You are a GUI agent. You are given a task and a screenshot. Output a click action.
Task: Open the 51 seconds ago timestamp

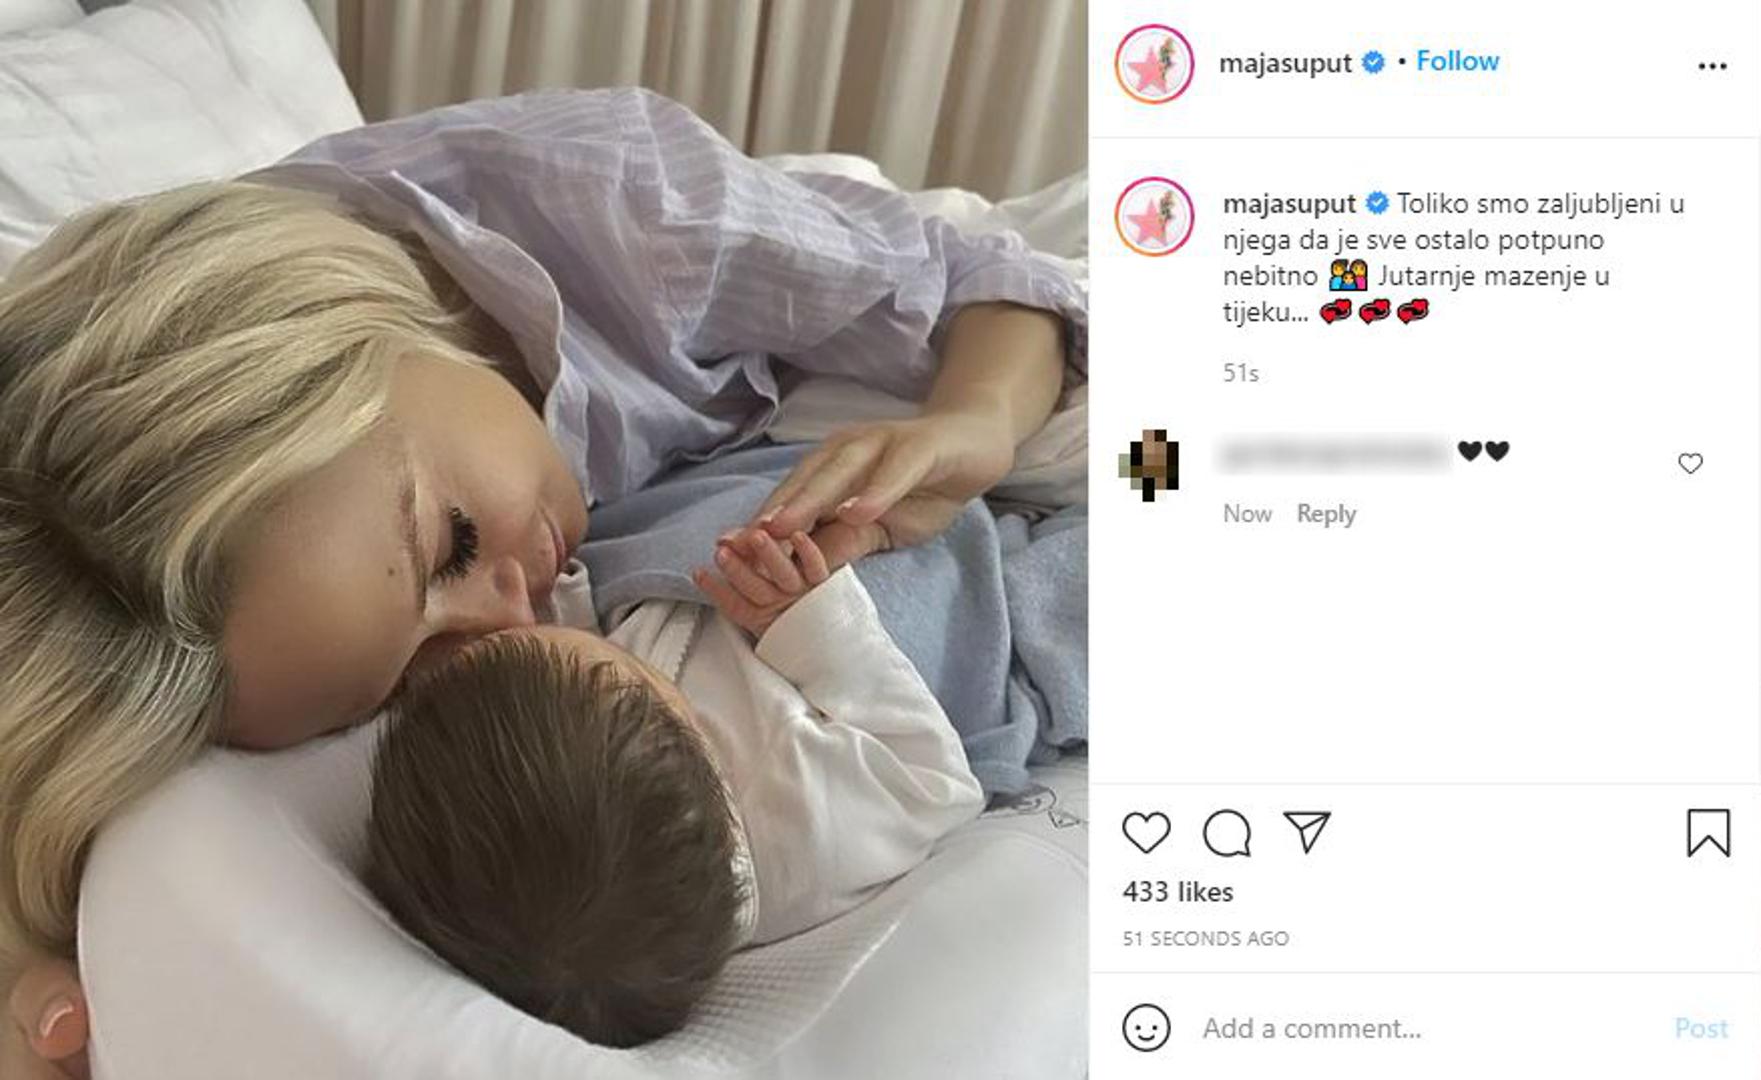[x=1205, y=939]
